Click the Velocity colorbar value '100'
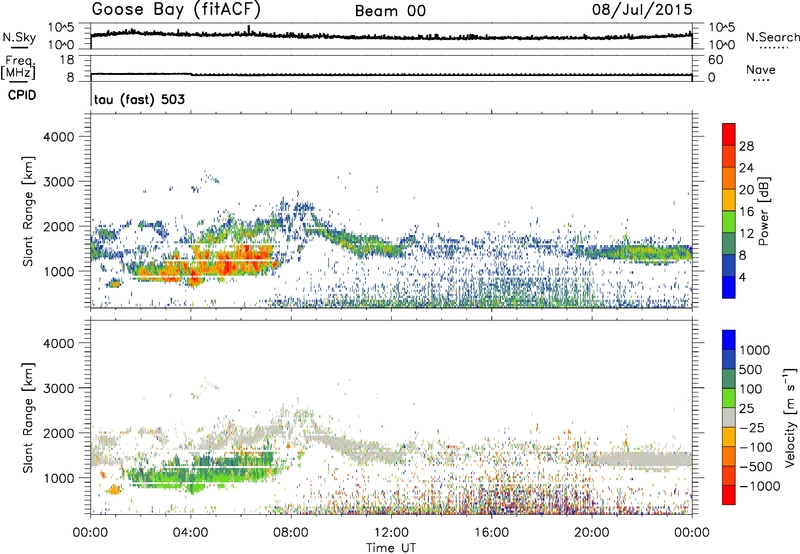The image size is (800, 554). (751, 389)
